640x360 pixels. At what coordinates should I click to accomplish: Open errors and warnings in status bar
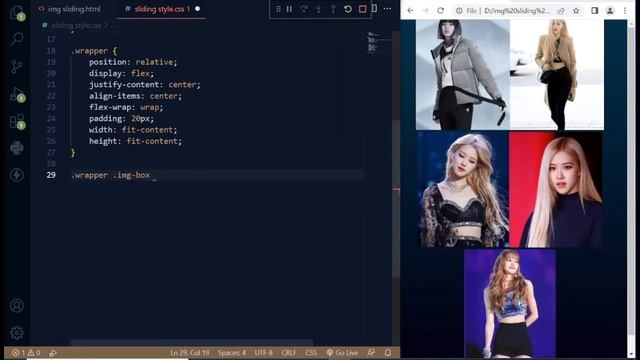pos(27,353)
